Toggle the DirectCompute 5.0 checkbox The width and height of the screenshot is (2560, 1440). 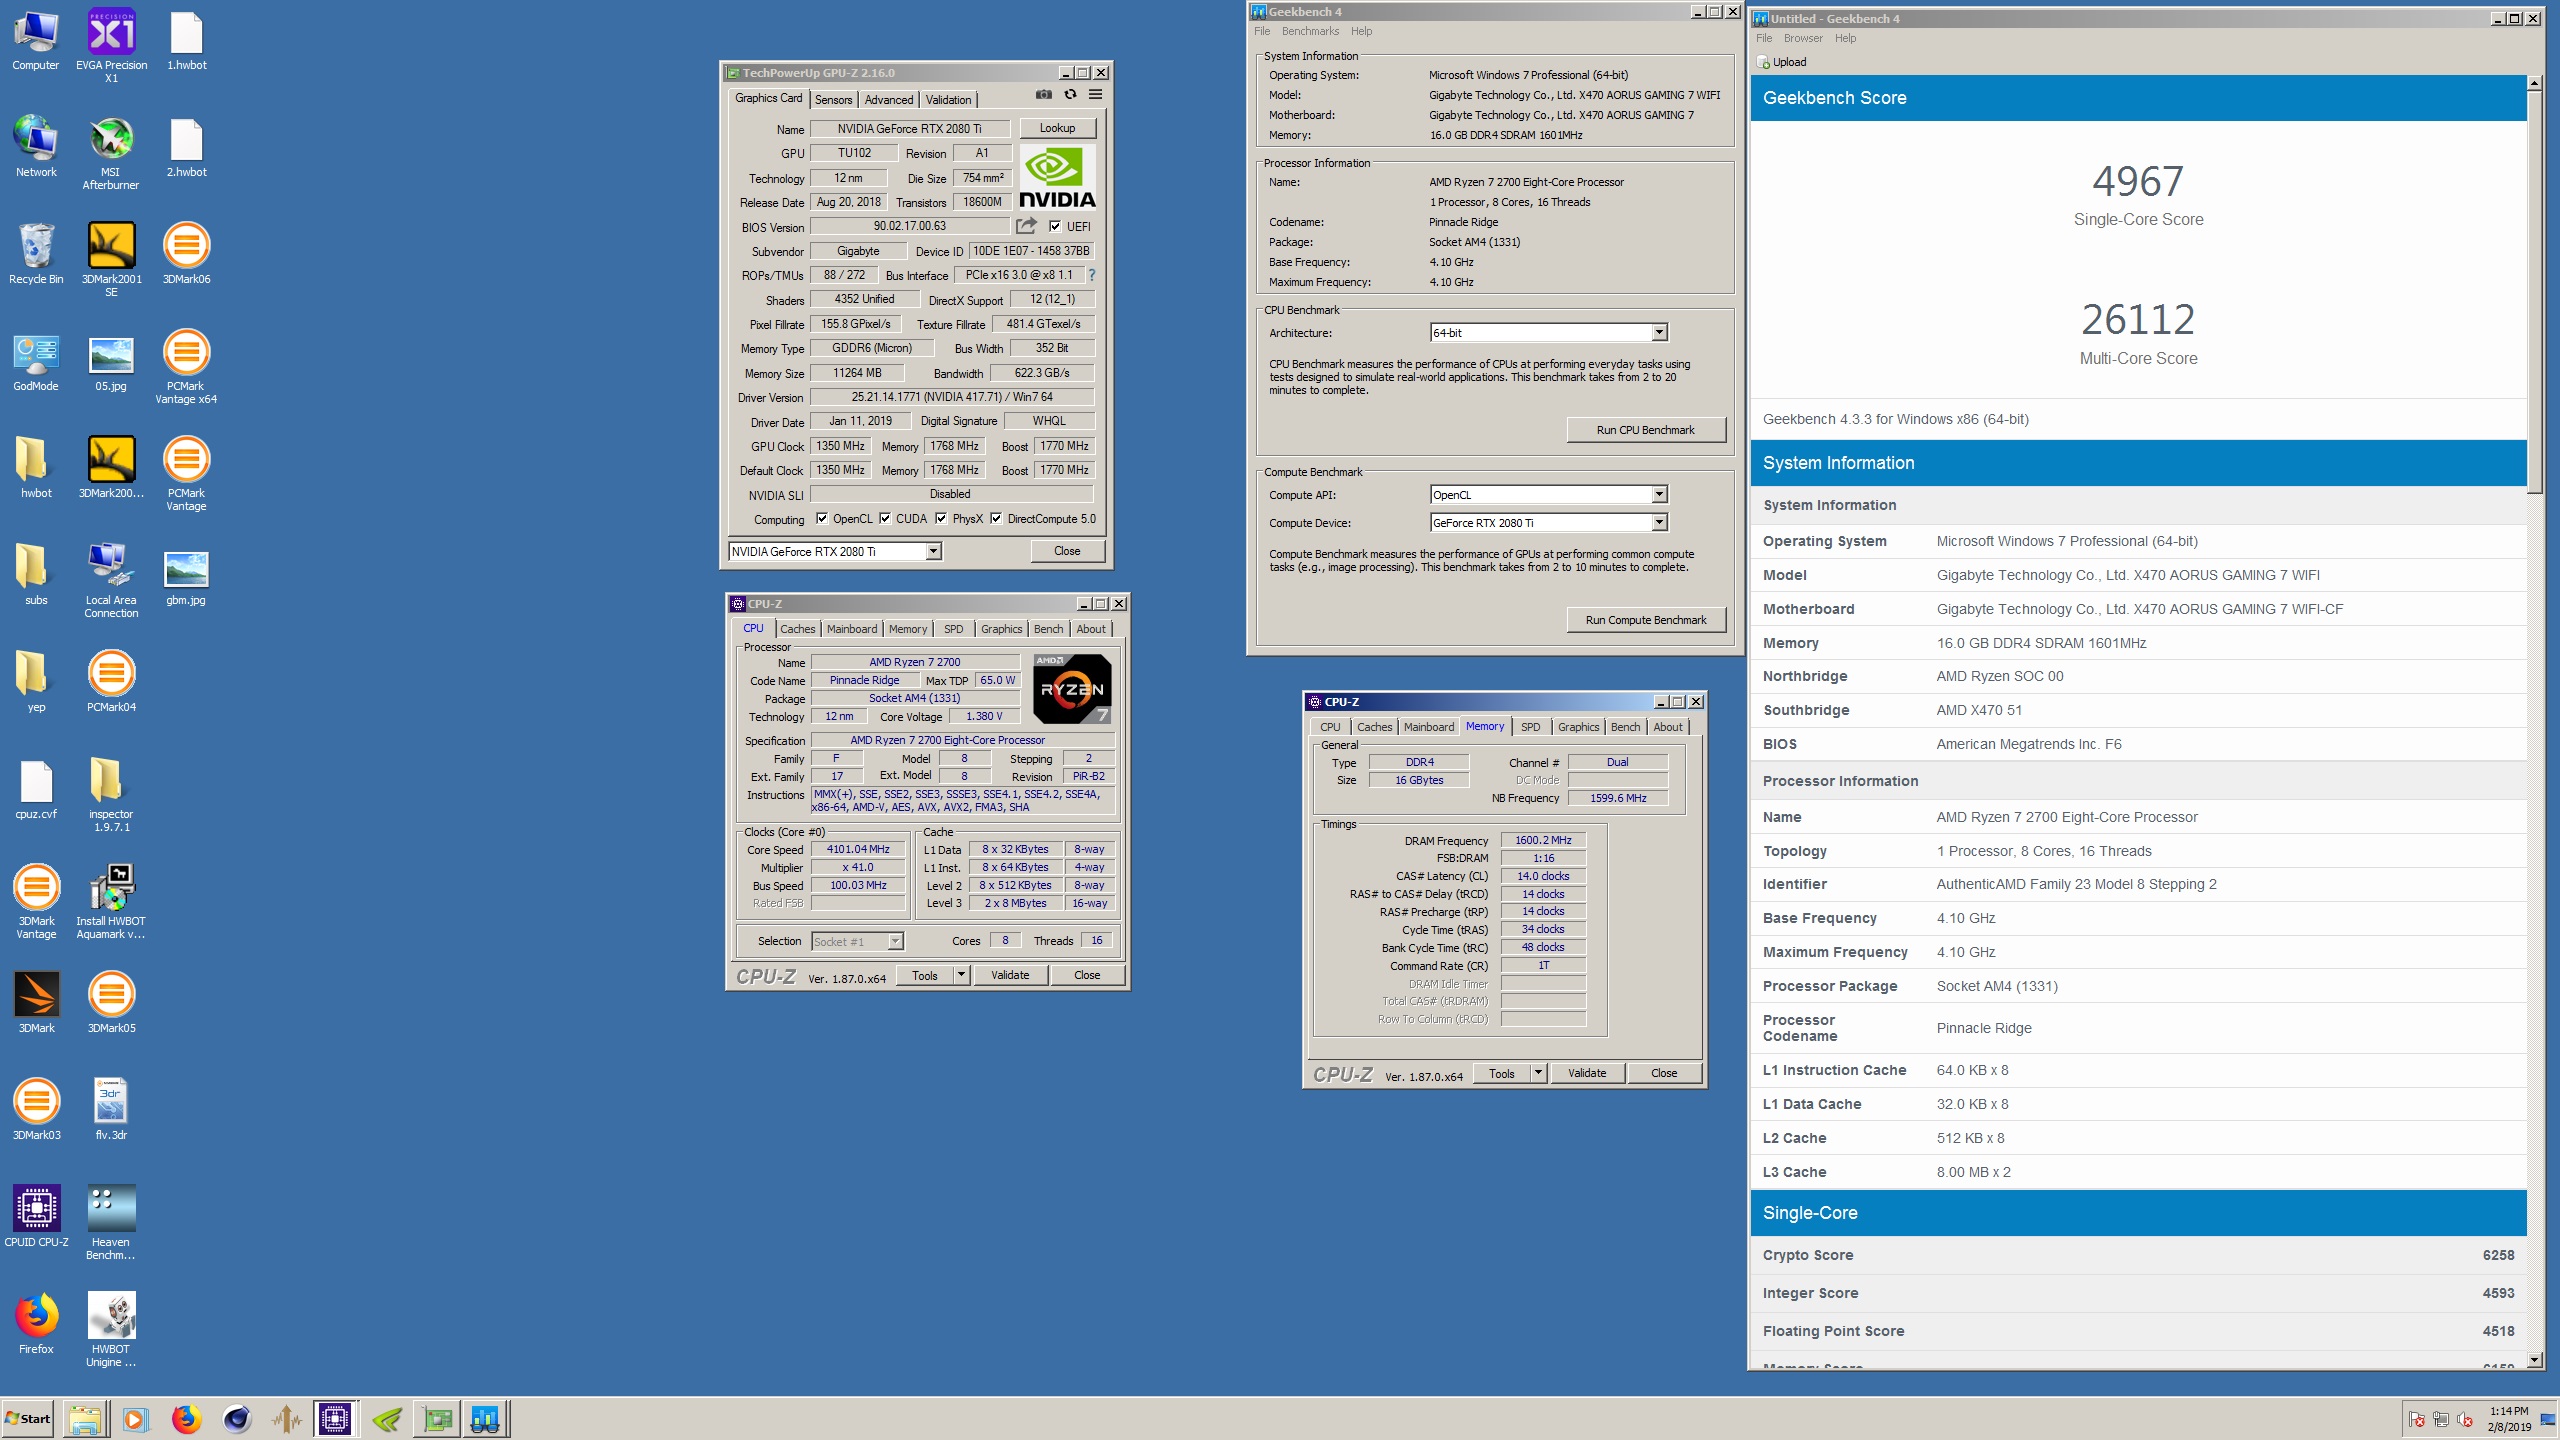coord(996,518)
